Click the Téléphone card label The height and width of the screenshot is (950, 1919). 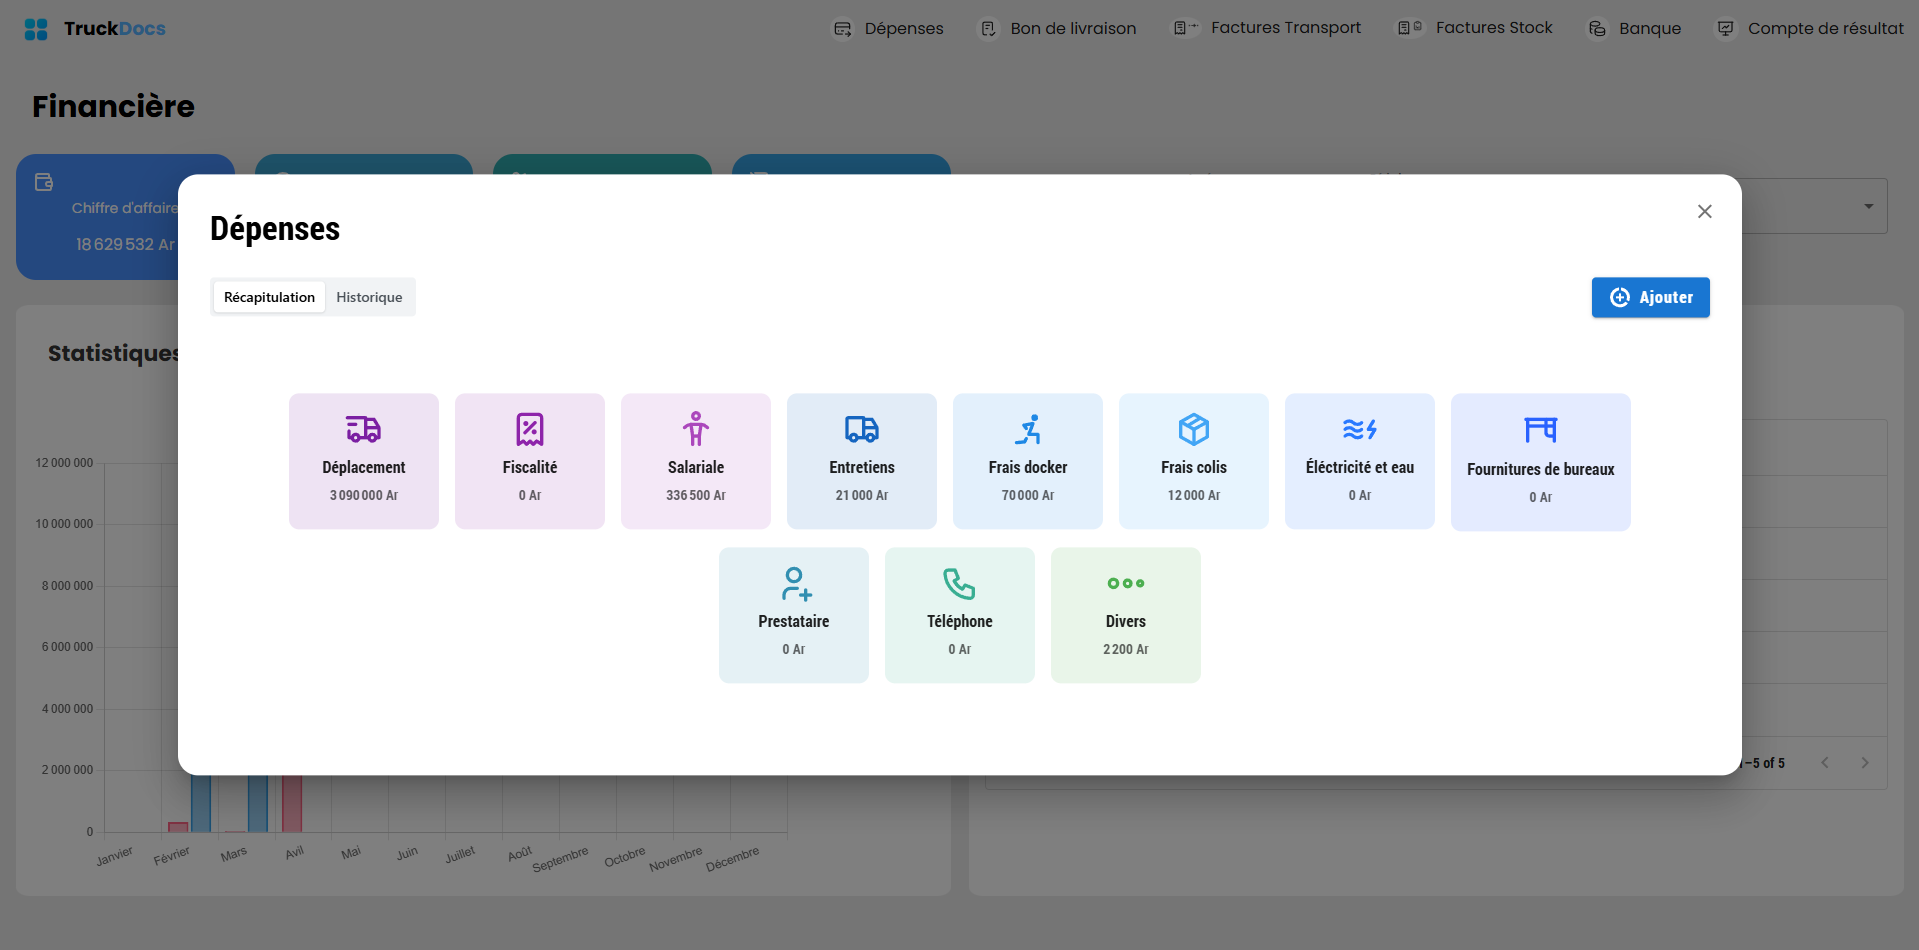[960, 621]
